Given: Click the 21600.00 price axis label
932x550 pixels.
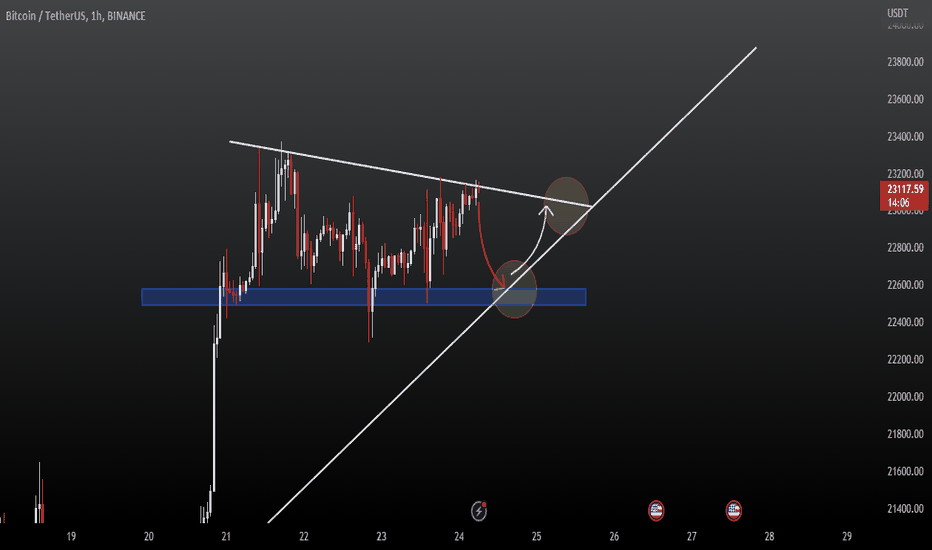Looking at the screenshot, I should [x=905, y=472].
